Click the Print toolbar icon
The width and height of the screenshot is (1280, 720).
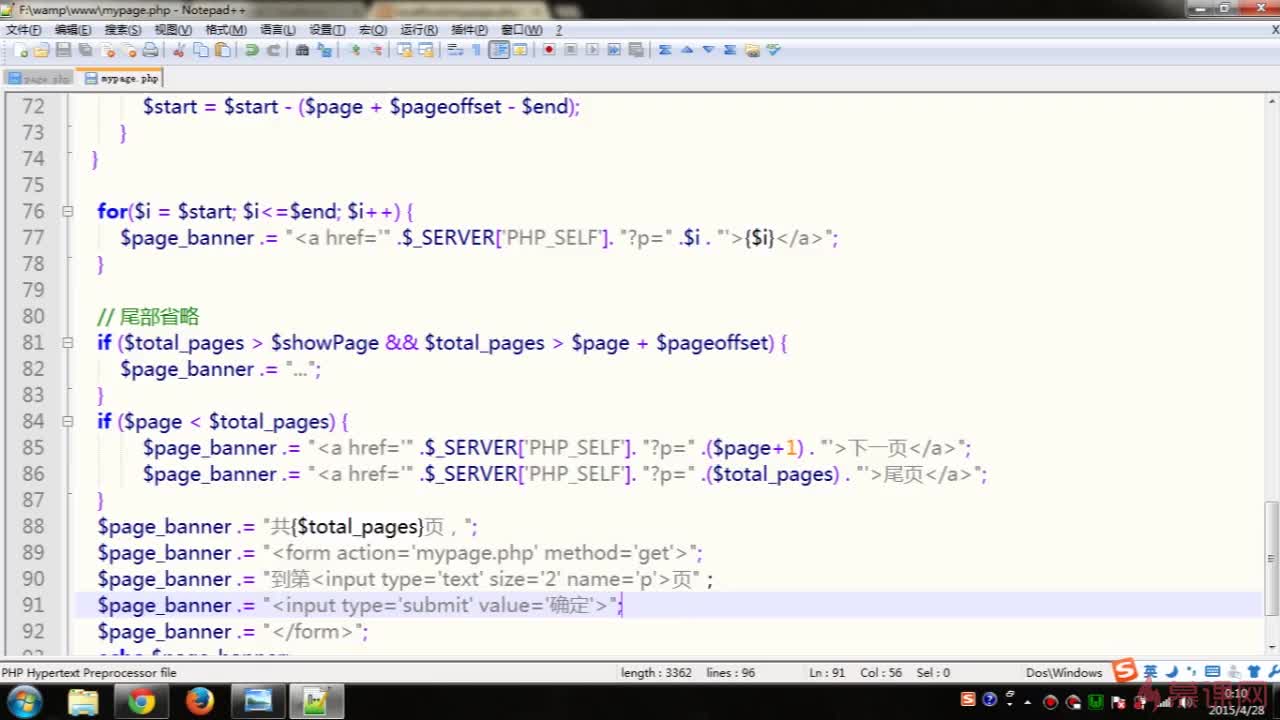pos(150,50)
